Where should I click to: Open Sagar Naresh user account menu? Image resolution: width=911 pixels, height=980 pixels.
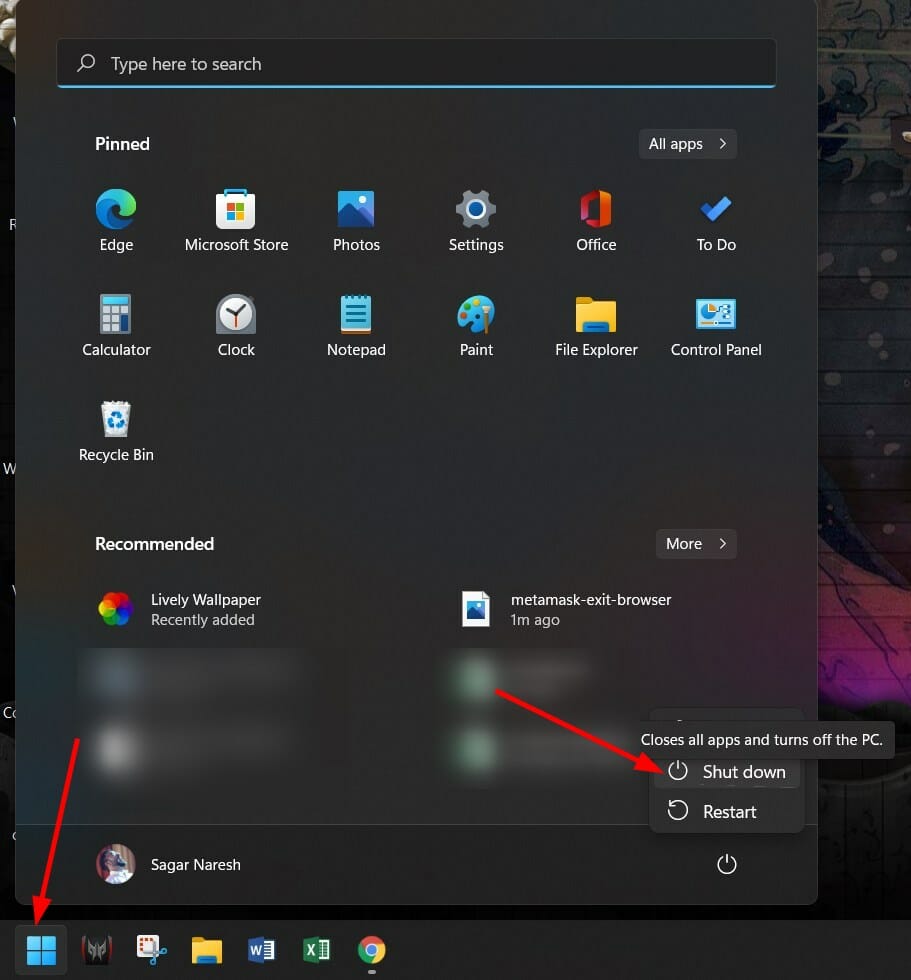pyautogui.click(x=169, y=864)
